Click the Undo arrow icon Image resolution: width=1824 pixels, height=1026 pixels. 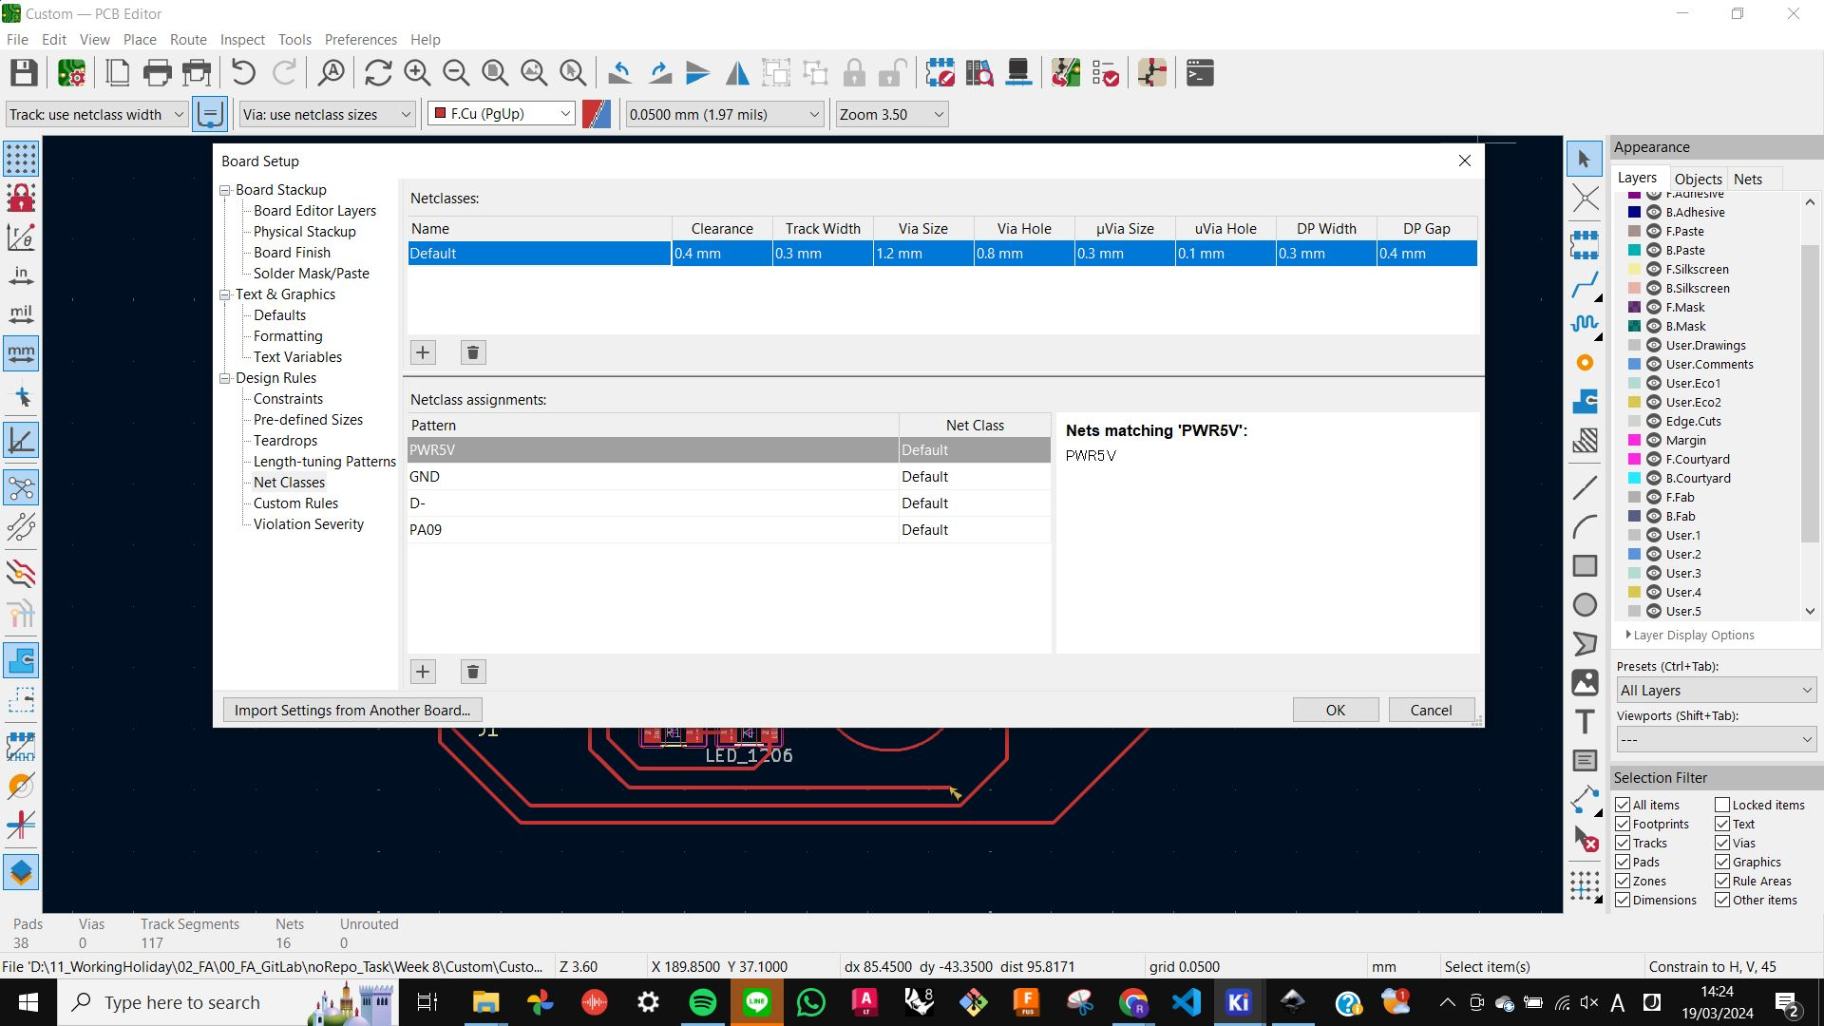243,73
